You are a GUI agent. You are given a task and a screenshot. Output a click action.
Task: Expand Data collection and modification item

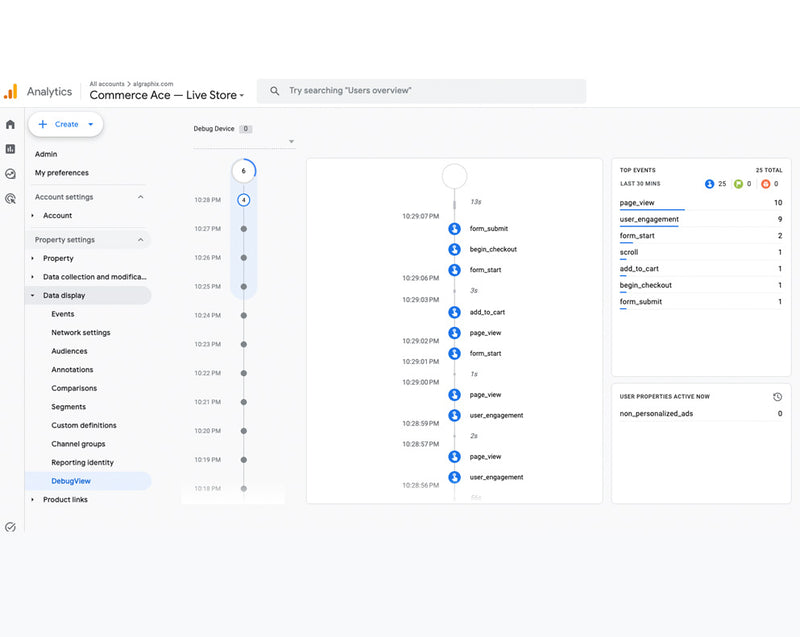tap(33, 277)
